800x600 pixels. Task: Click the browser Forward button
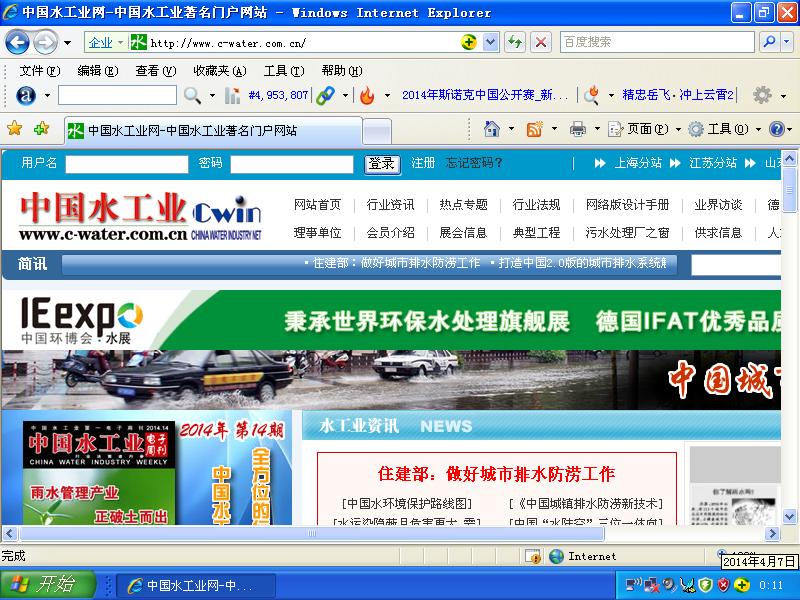point(45,43)
